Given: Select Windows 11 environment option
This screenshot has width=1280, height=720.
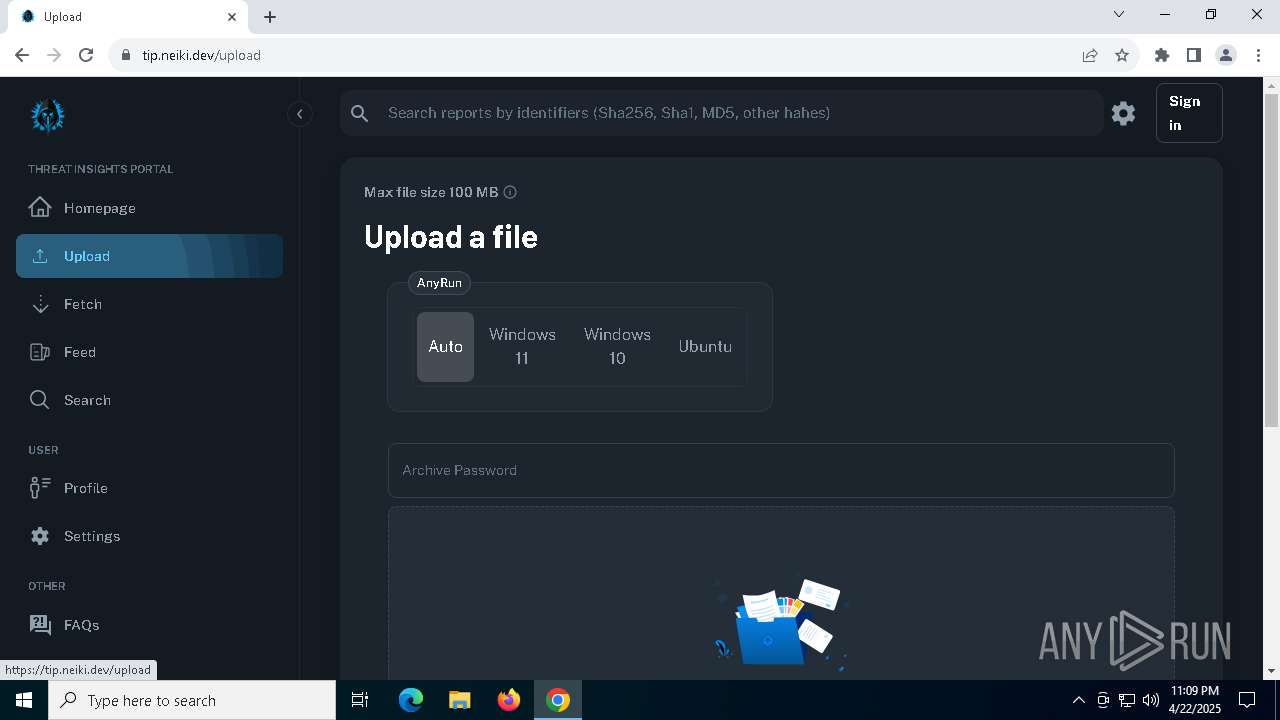Looking at the screenshot, I should [522, 346].
